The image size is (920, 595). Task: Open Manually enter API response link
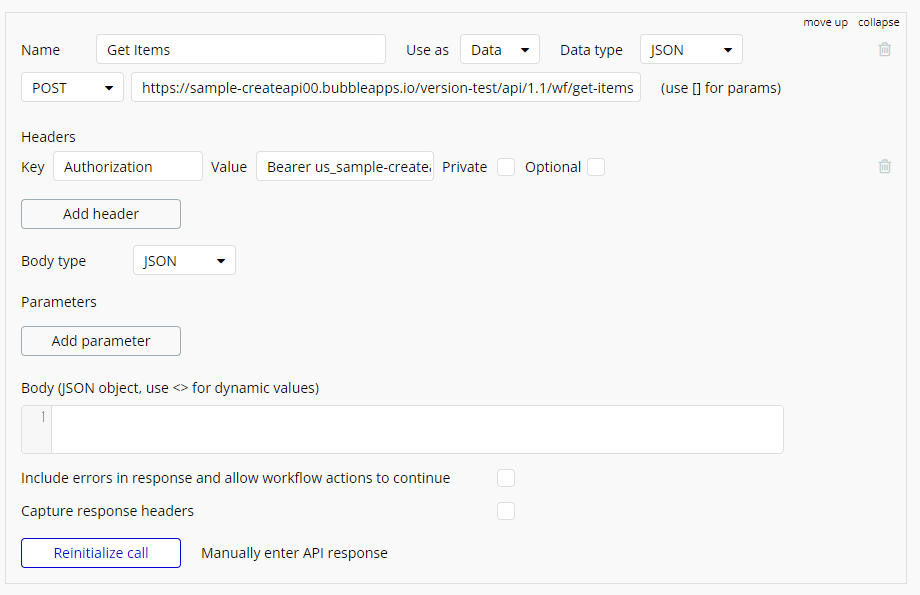pyautogui.click(x=294, y=553)
